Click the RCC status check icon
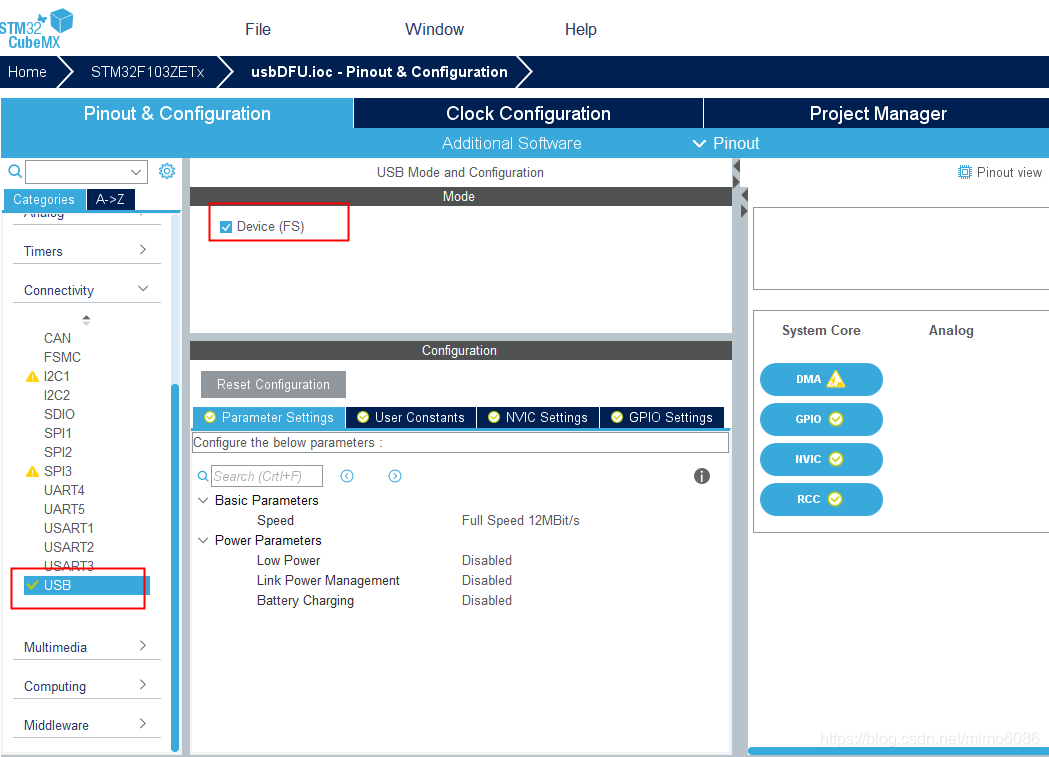1049x757 pixels. click(x=834, y=500)
